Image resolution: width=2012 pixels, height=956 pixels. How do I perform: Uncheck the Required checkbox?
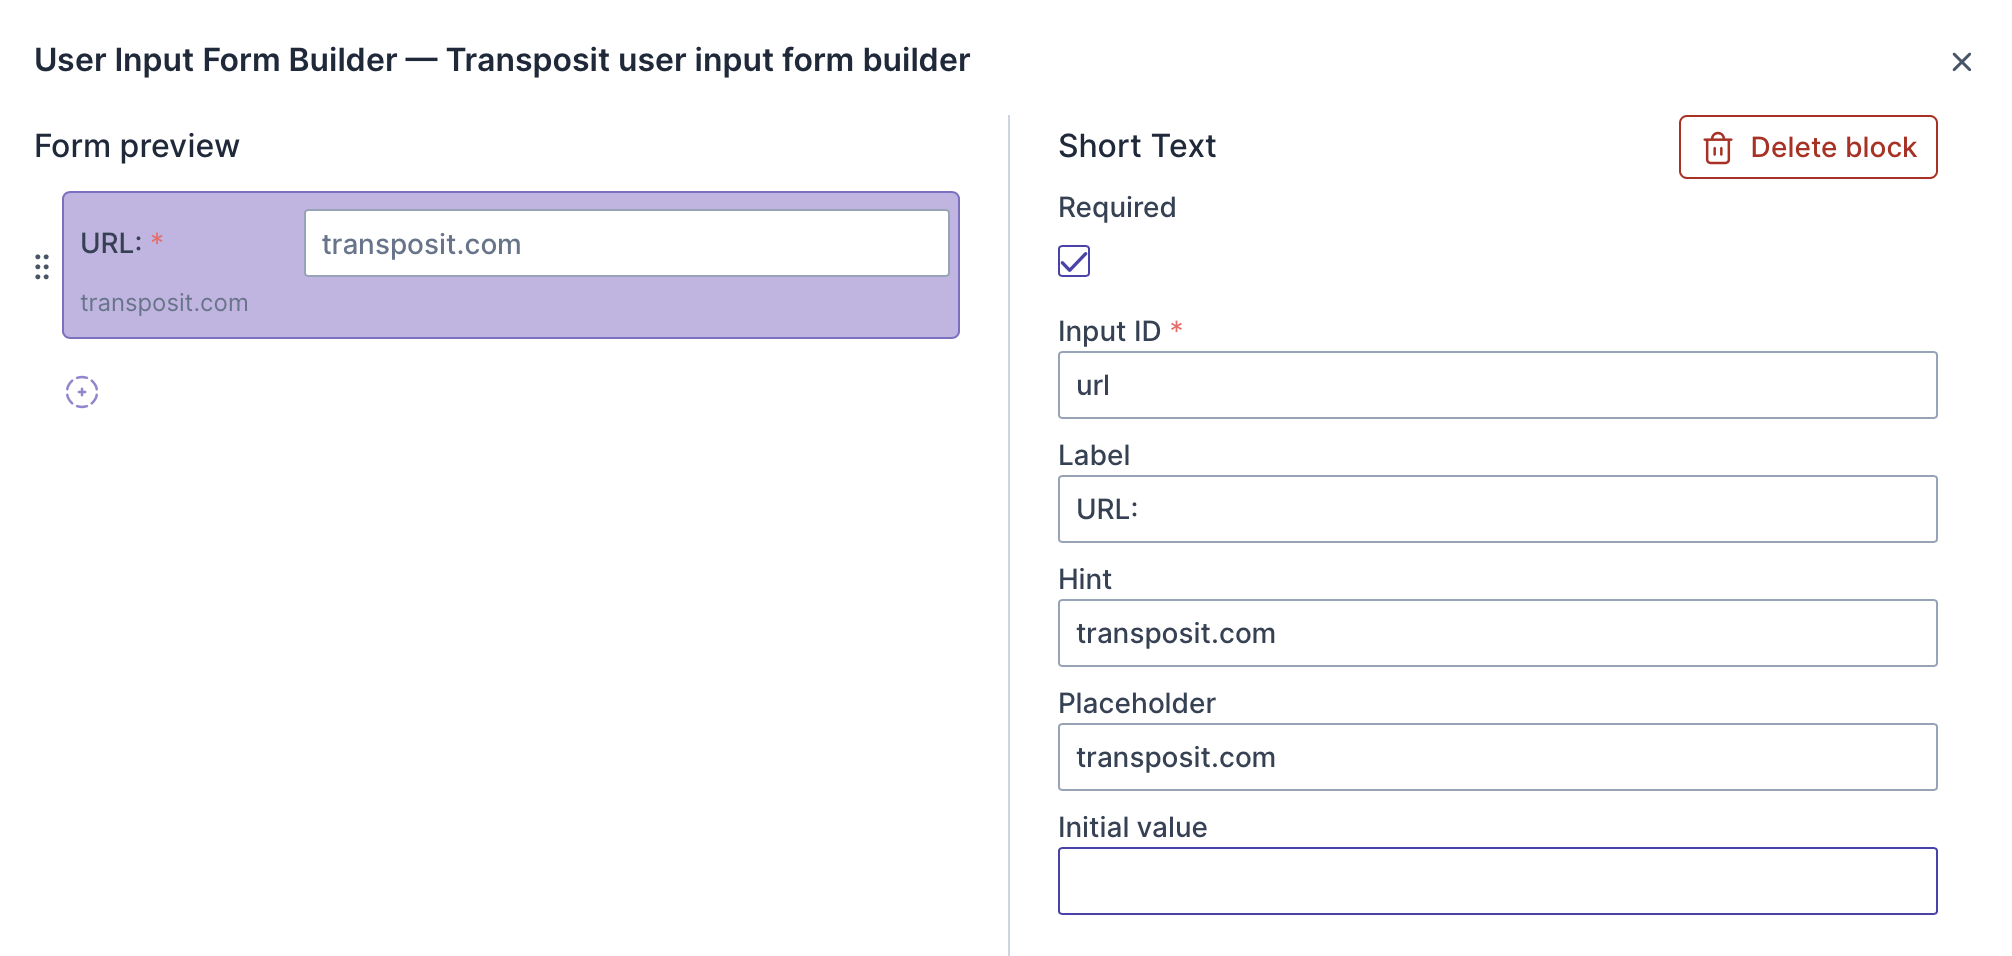click(1074, 261)
